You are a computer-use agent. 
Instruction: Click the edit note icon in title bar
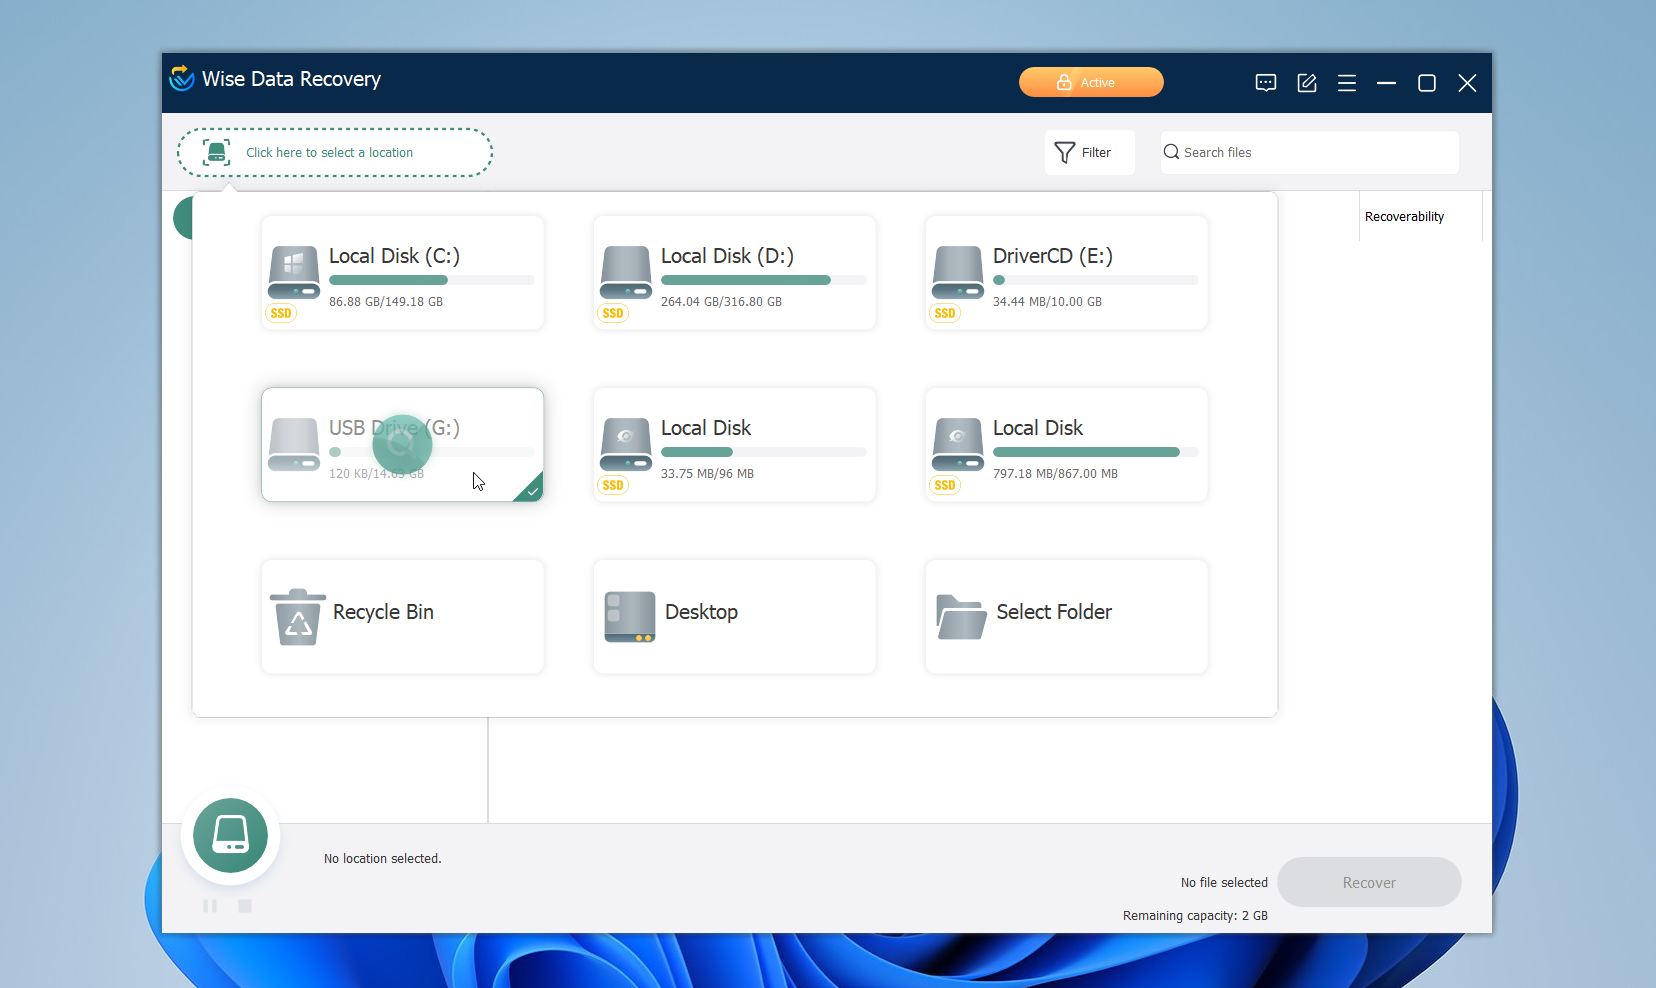click(1306, 83)
